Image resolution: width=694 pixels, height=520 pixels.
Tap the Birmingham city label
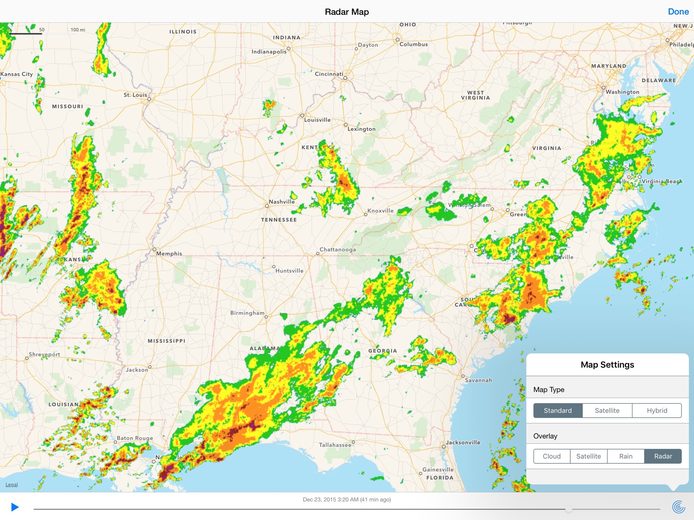tap(247, 313)
